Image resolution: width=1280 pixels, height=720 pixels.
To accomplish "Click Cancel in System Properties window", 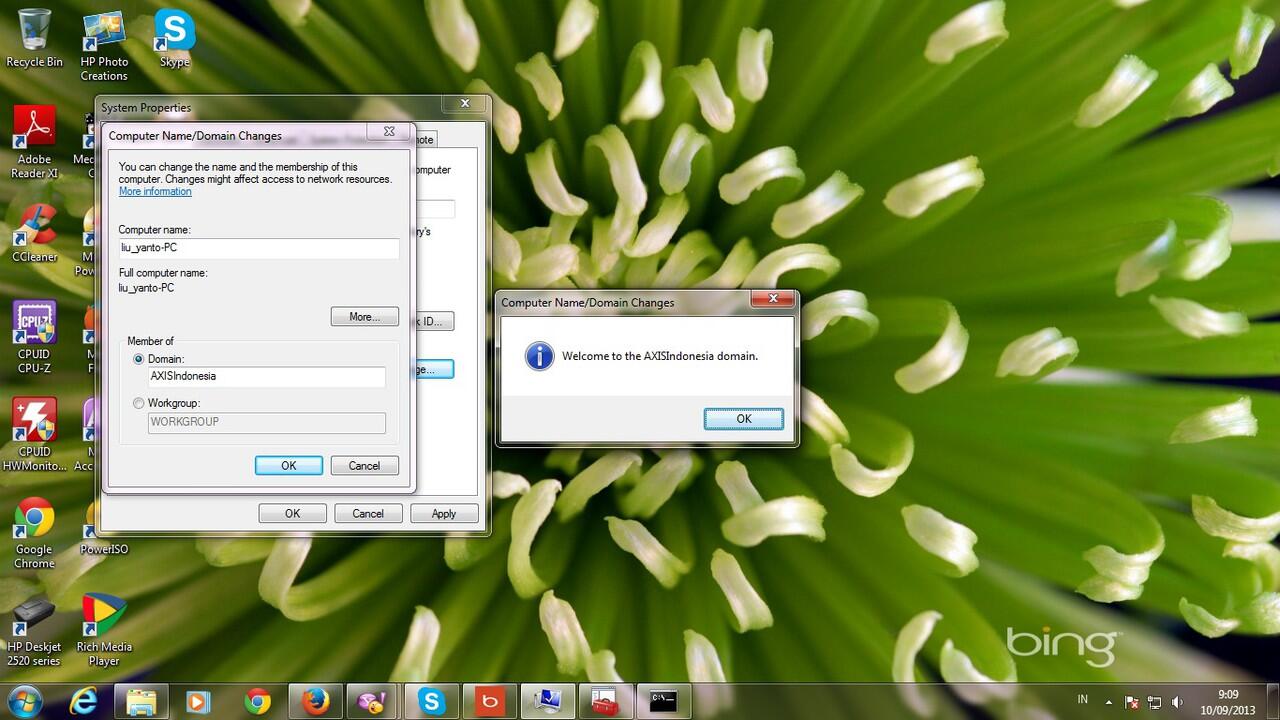I will [368, 513].
